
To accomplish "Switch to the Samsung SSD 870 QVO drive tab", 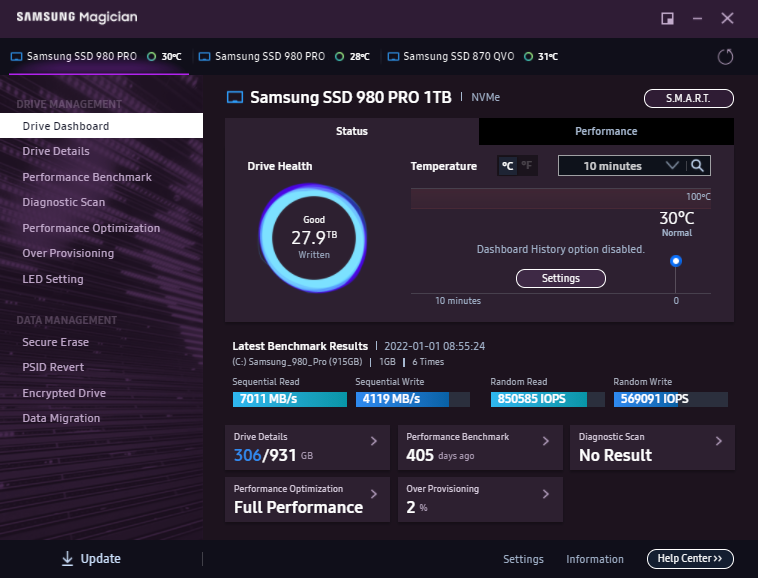I will click(473, 57).
